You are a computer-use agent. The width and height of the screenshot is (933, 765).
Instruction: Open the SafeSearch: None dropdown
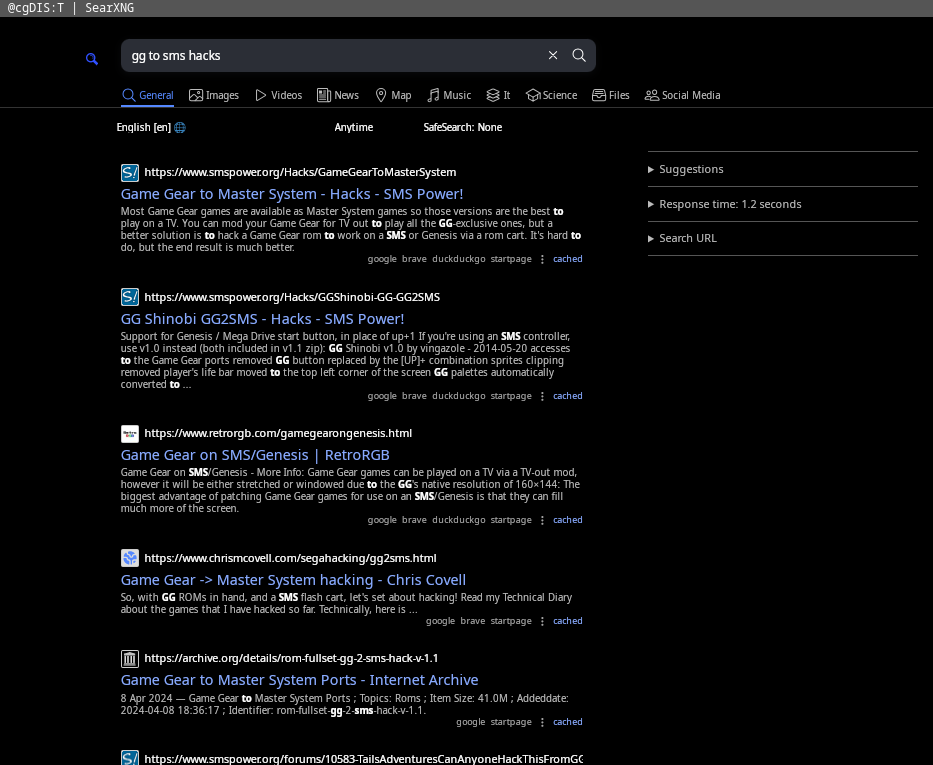[x=463, y=127]
